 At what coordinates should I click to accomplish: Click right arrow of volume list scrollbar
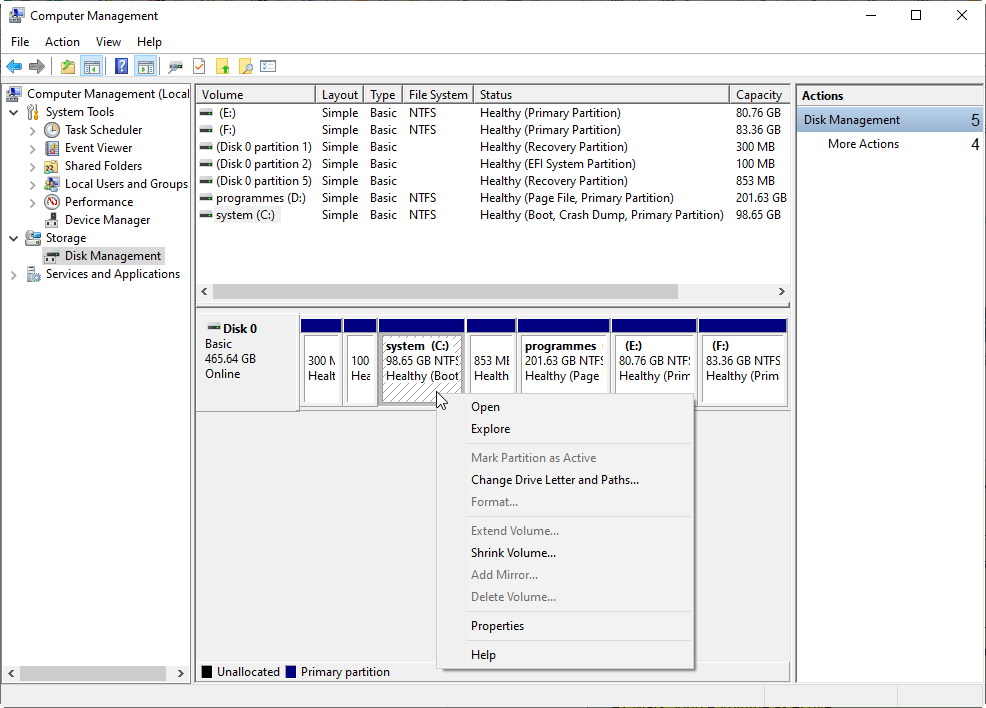pyautogui.click(x=781, y=292)
